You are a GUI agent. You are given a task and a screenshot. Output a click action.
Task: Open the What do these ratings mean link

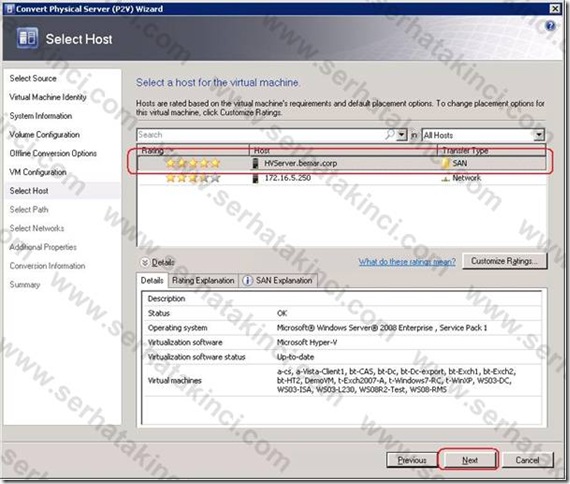(x=407, y=262)
